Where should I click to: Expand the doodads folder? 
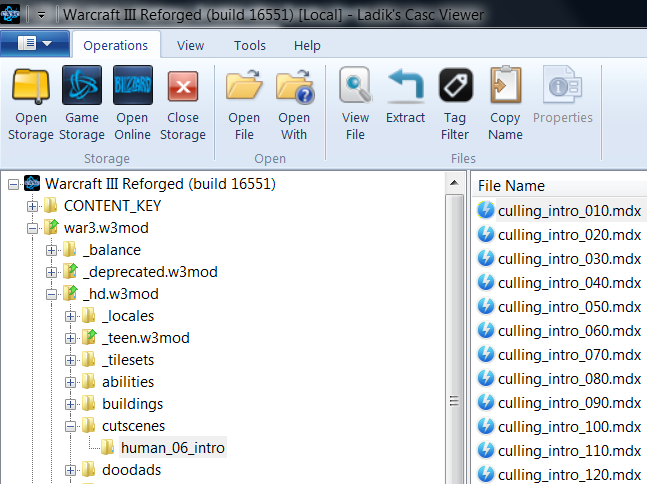coord(71,470)
